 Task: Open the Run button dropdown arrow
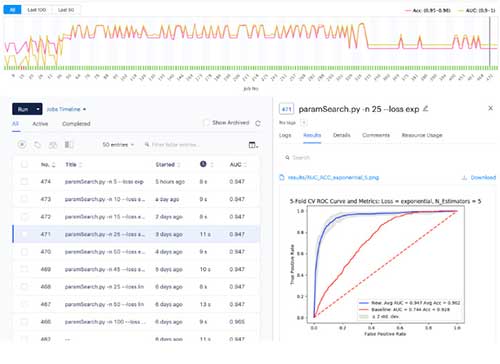tap(38, 109)
